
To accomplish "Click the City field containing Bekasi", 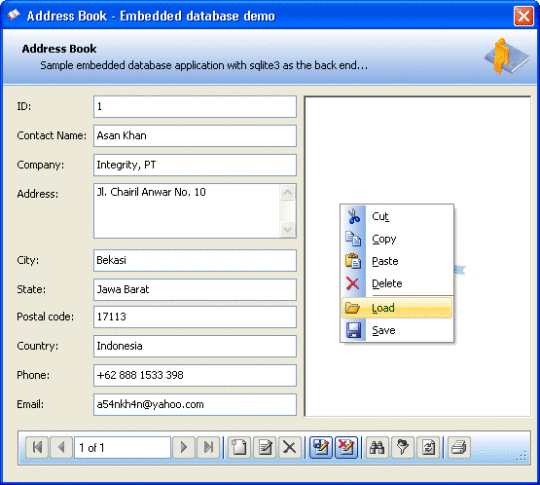I will coord(195,260).
